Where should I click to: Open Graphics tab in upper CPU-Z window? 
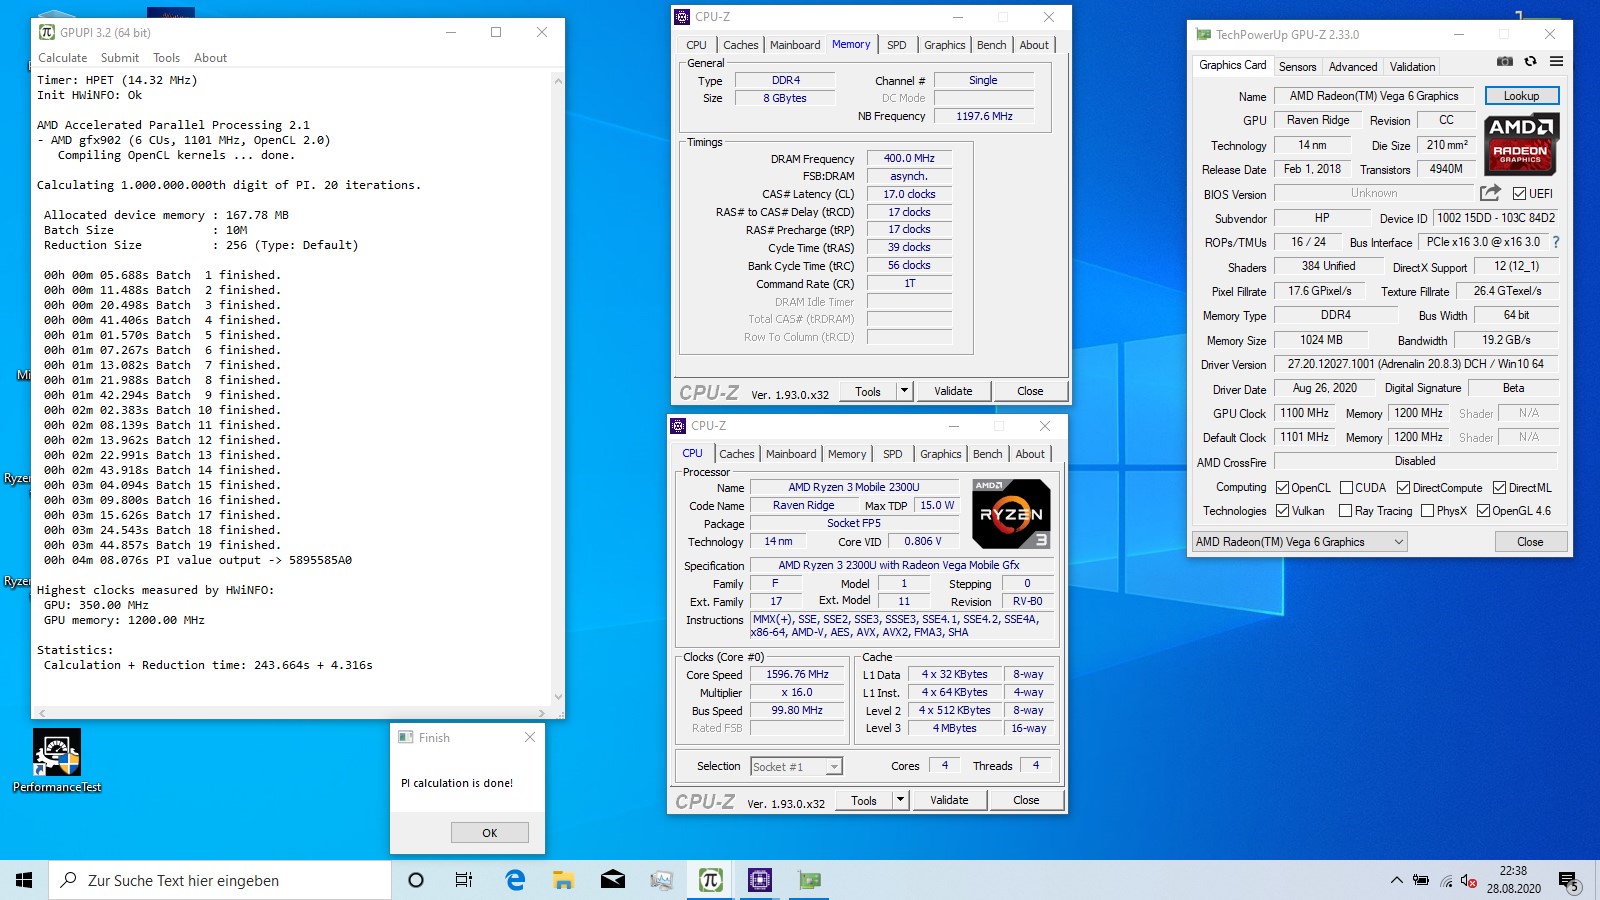click(945, 45)
